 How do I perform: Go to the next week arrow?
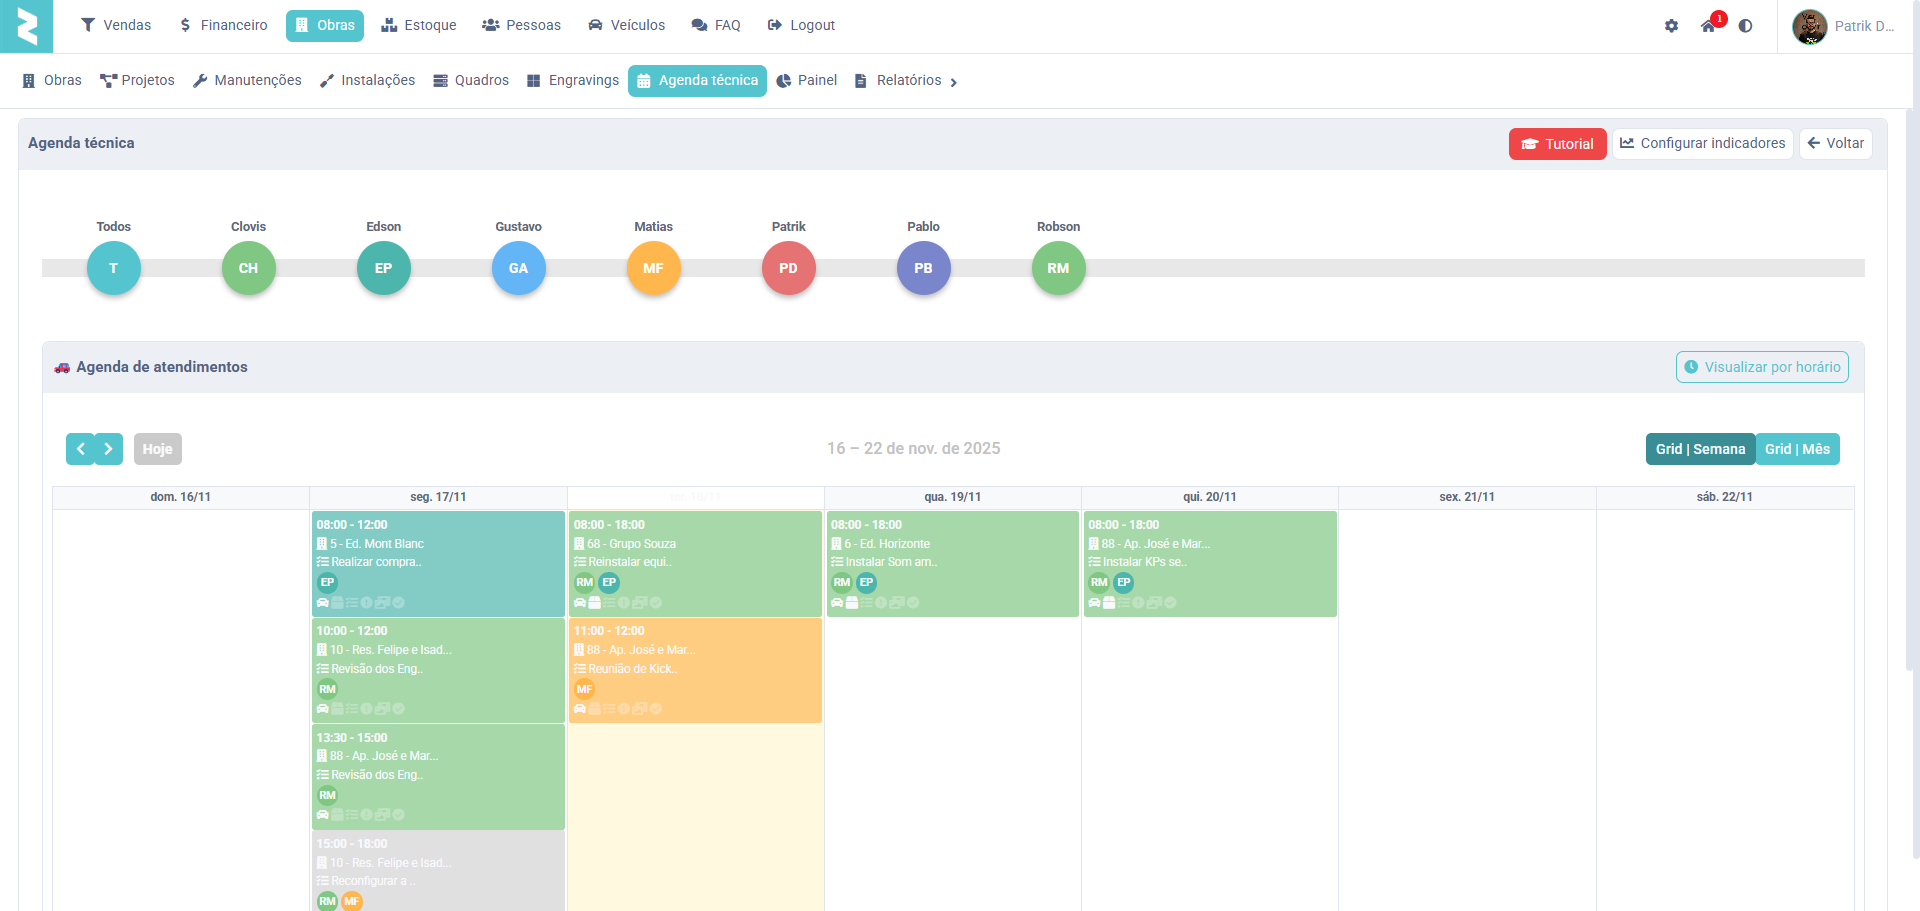coord(109,449)
